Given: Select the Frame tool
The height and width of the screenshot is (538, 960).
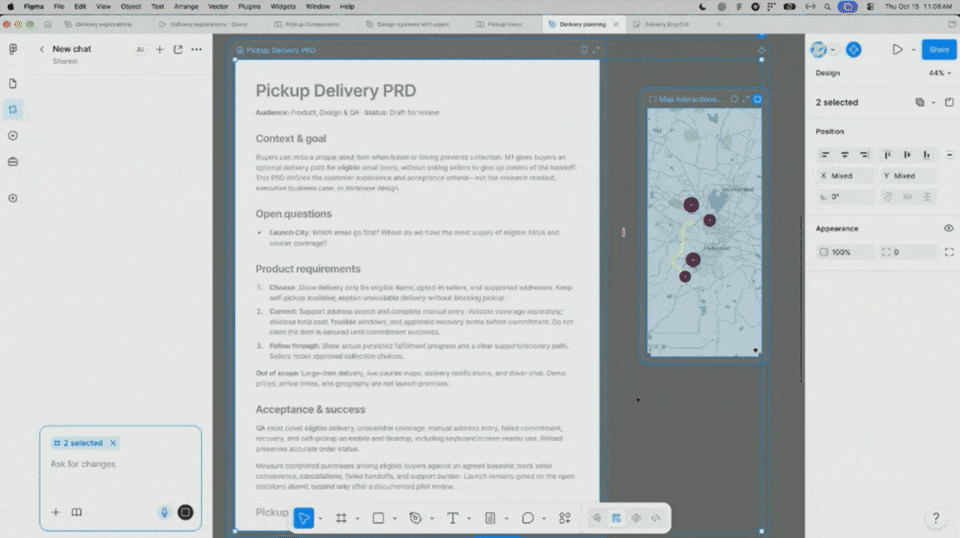Looking at the screenshot, I should click(341, 518).
